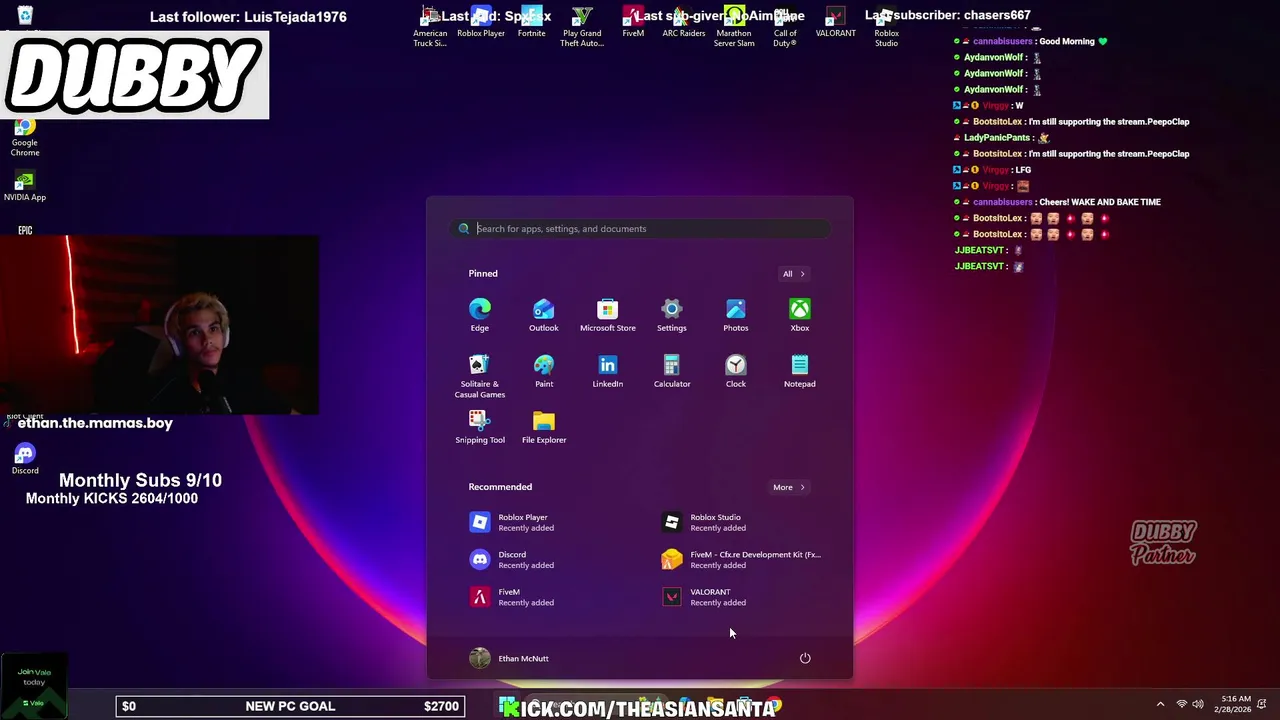This screenshot has width=1280, height=720.
Task: Open Google Chrome desktop shortcut
Action: click(x=25, y=138)
